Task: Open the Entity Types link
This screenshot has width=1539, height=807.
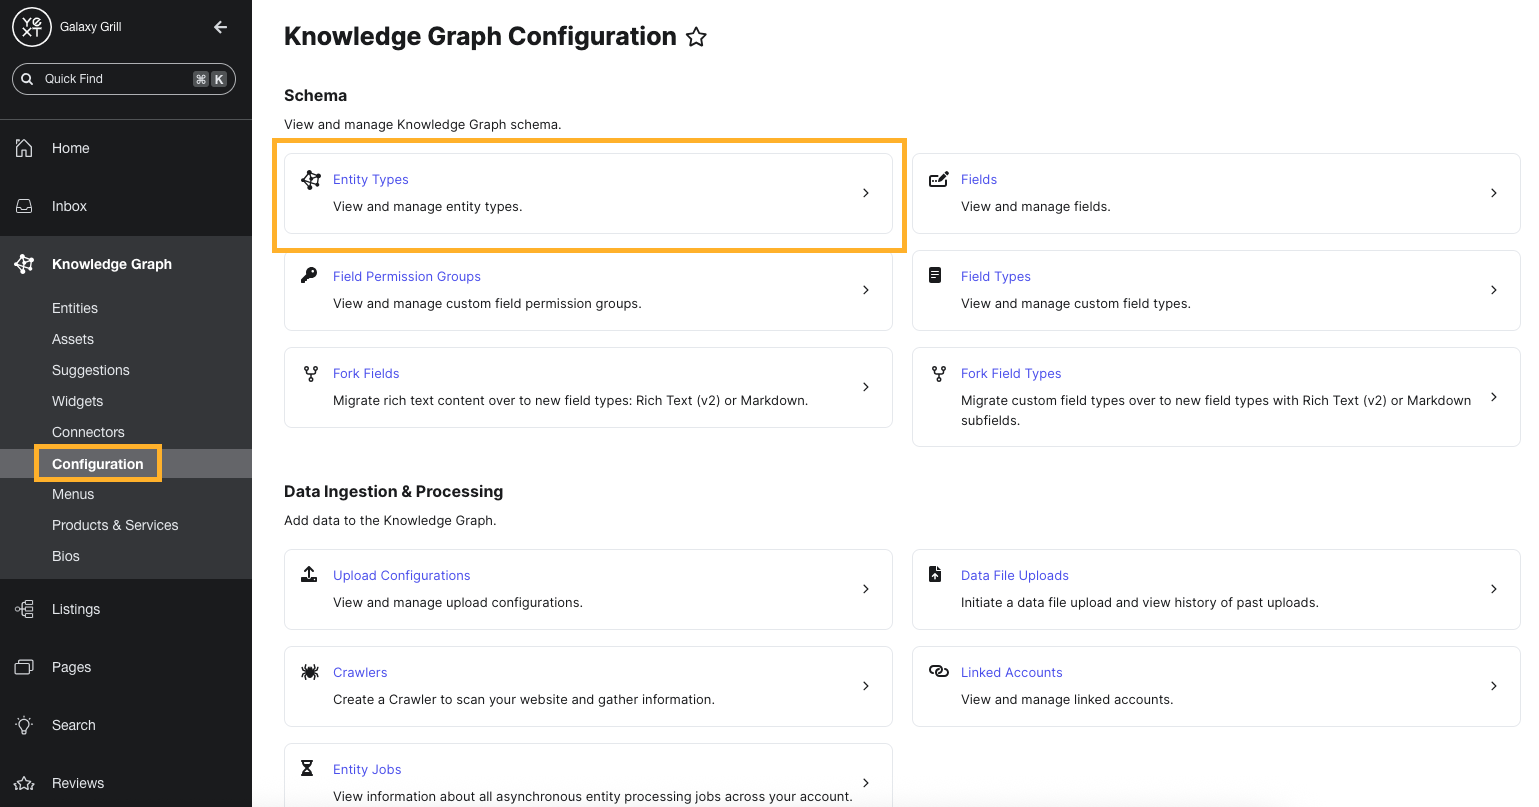Action: (x=370, y=179)
